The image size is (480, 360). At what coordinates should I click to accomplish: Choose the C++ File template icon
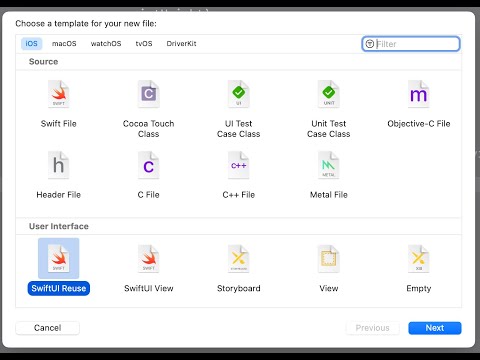click(x=239, y=165)
